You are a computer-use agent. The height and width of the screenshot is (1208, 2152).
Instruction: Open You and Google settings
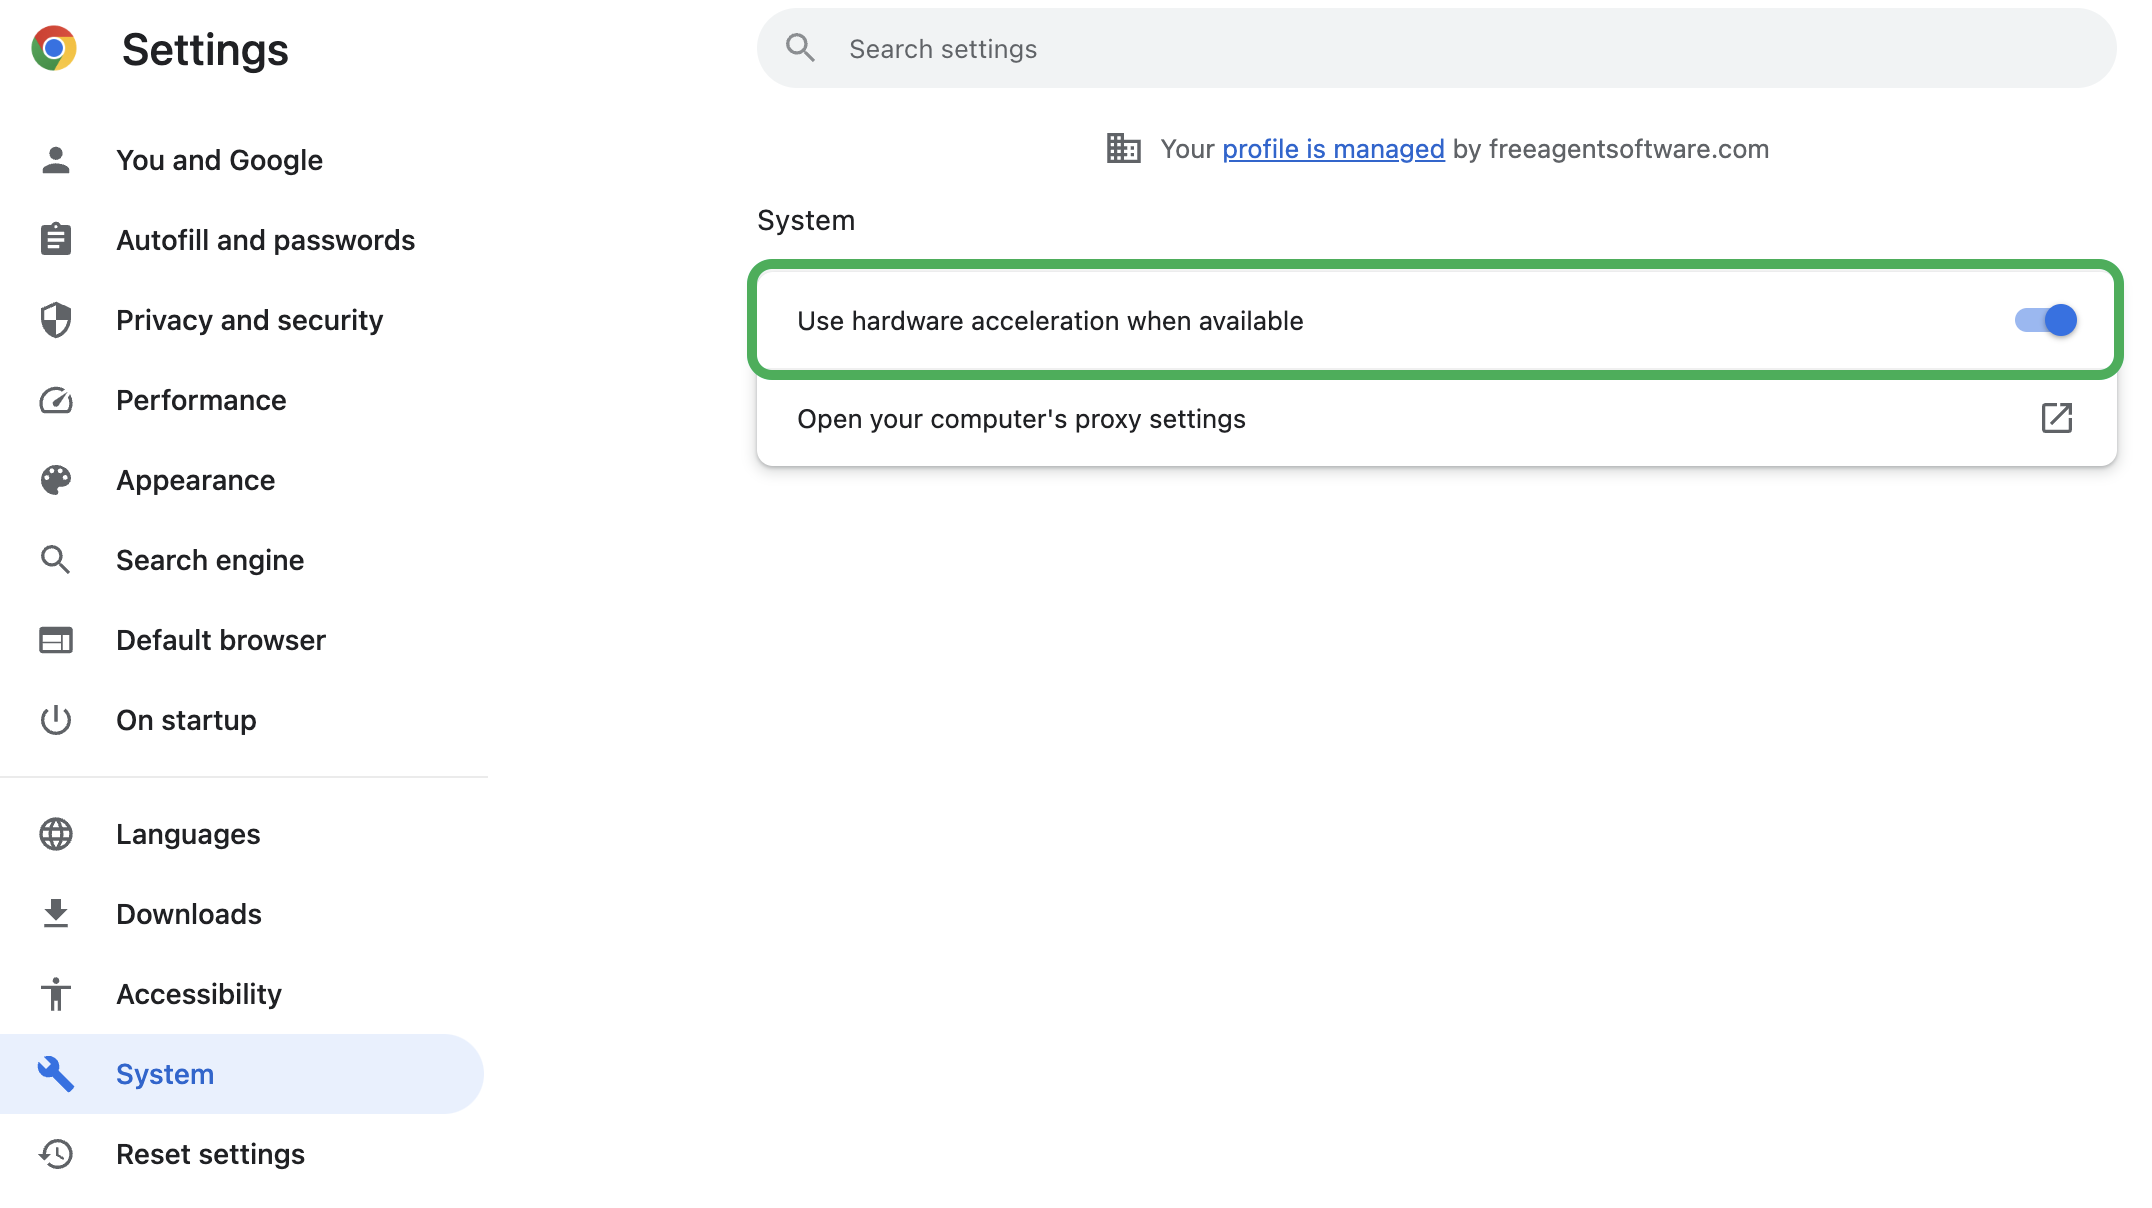click(x=242, y=160)
